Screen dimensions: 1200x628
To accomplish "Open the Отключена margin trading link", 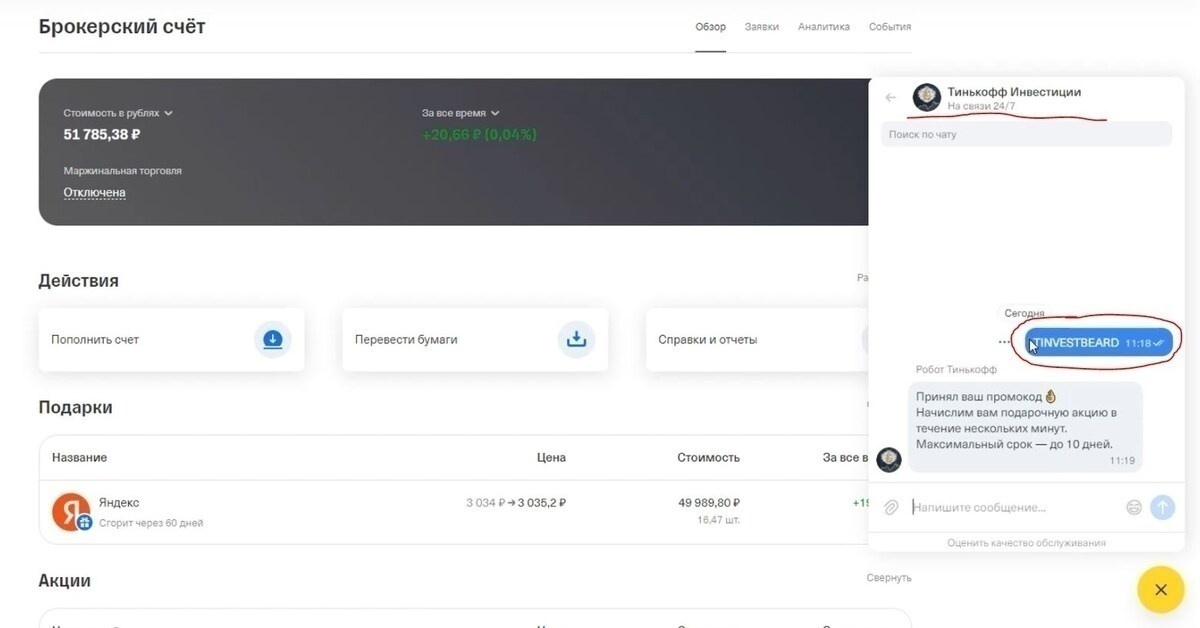I will pos(94,192).
